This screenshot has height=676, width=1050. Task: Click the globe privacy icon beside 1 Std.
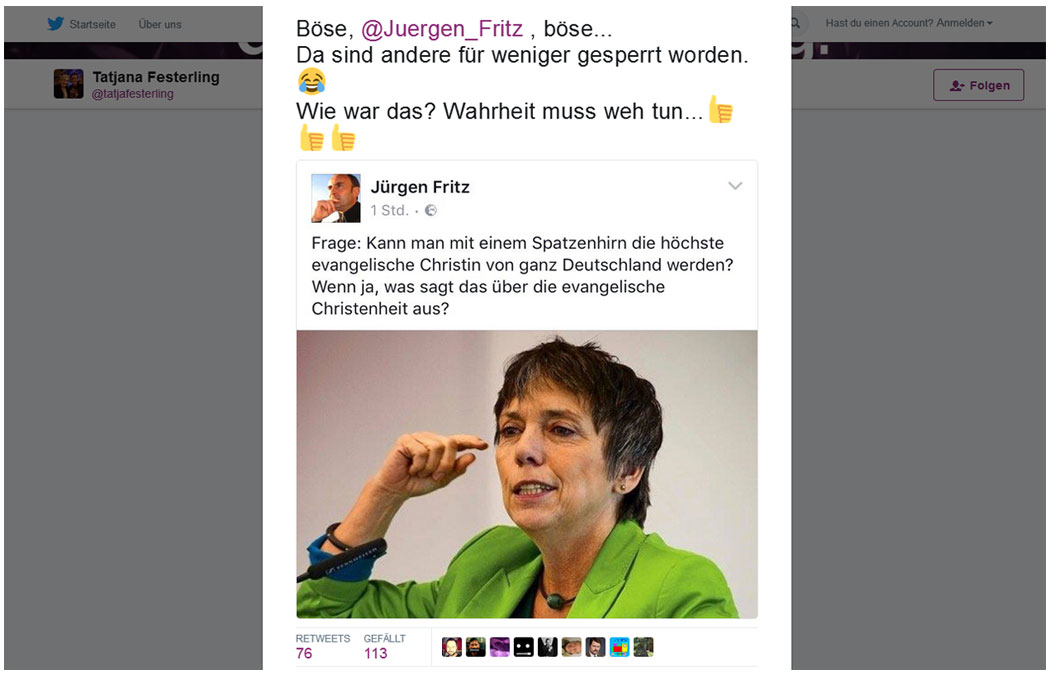[x=431, y=210]
